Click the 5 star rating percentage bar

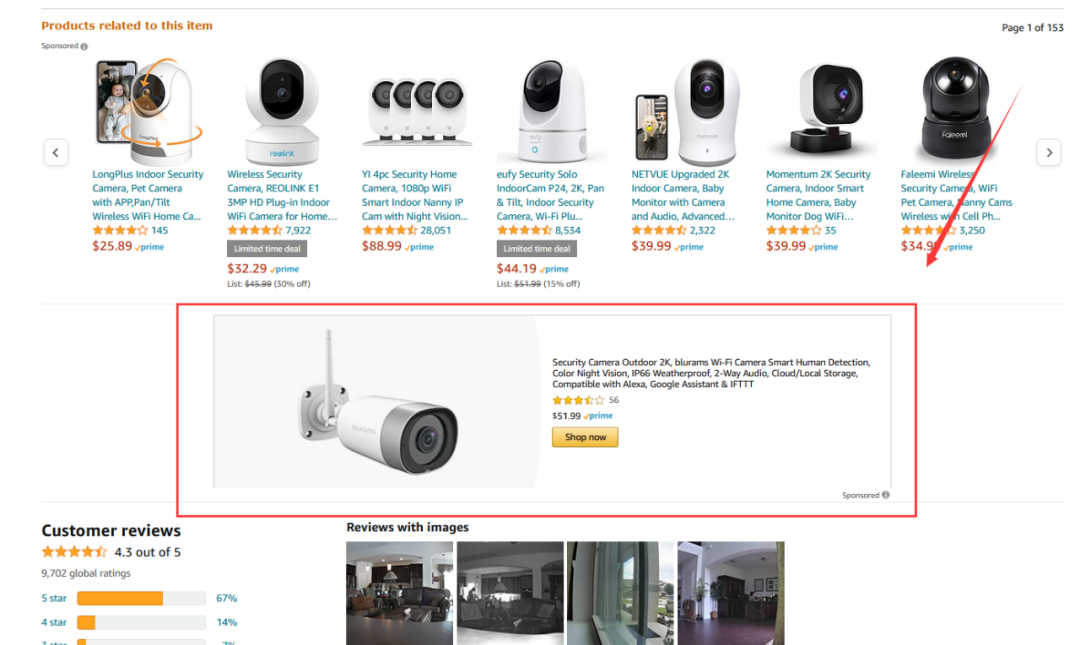point(141,598)
